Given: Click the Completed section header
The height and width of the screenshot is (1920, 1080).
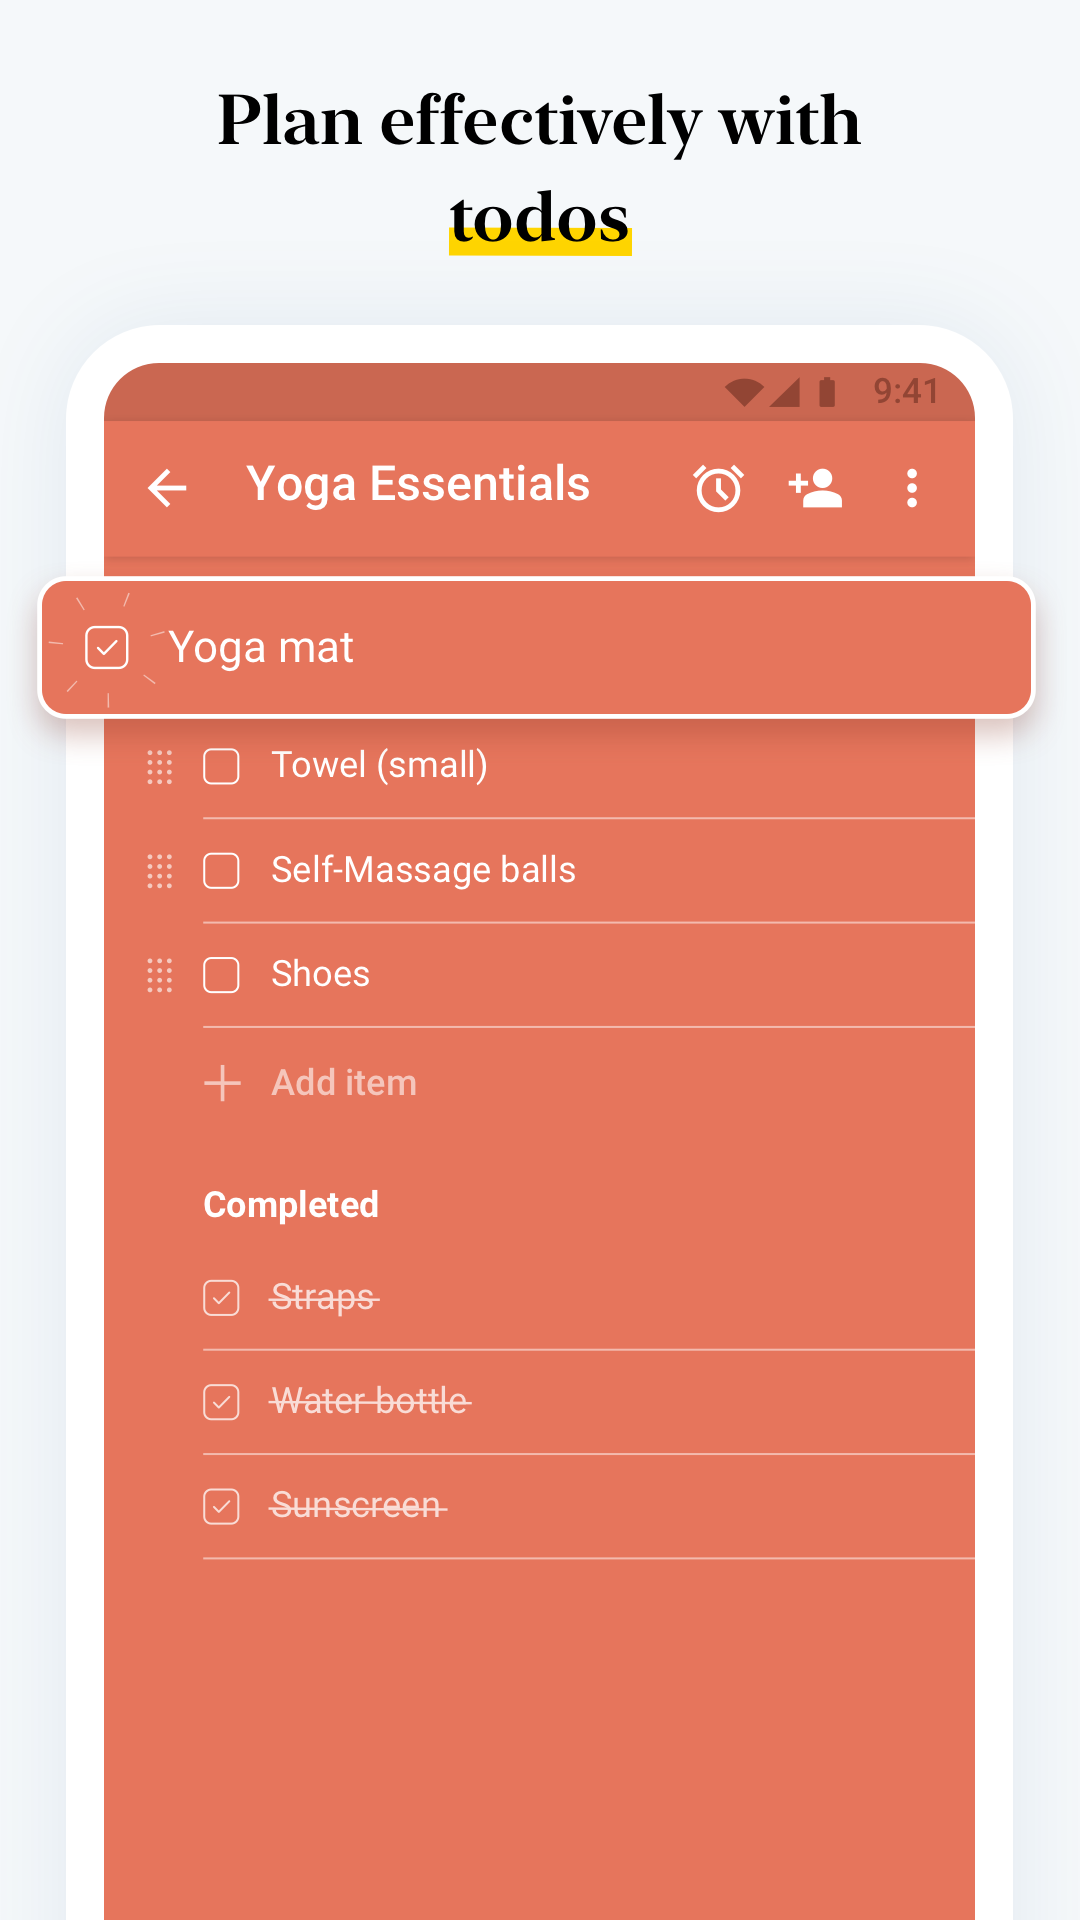Looking at the screenshot, I should pyautogui.click(x=290, y=1204).
